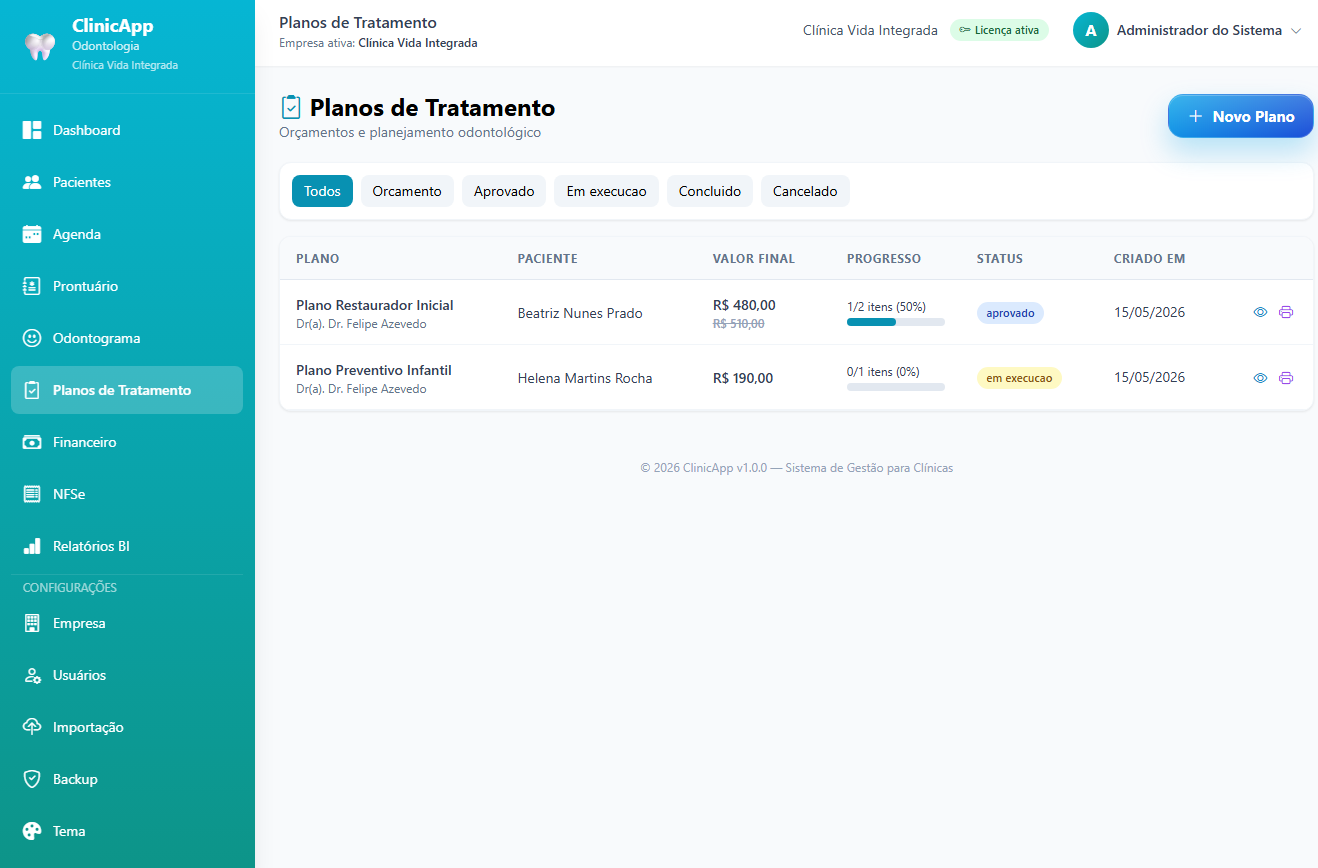Click the Pacientes people icon

pyautogui.click(x=32, y=182)
